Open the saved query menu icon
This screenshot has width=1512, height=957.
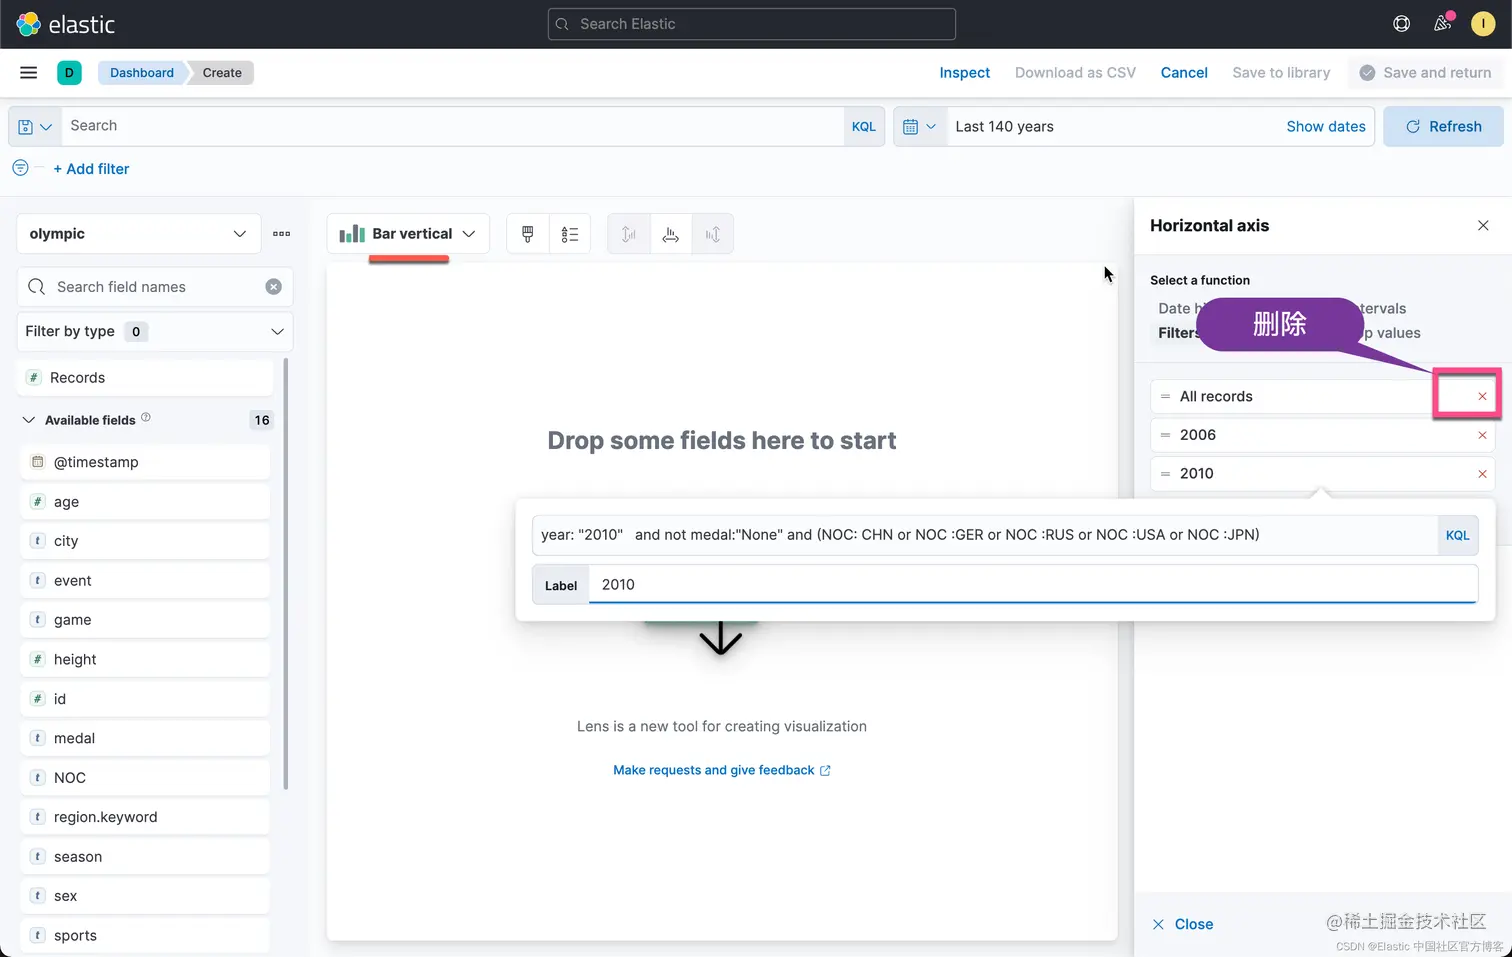click(x=35, y=127)
